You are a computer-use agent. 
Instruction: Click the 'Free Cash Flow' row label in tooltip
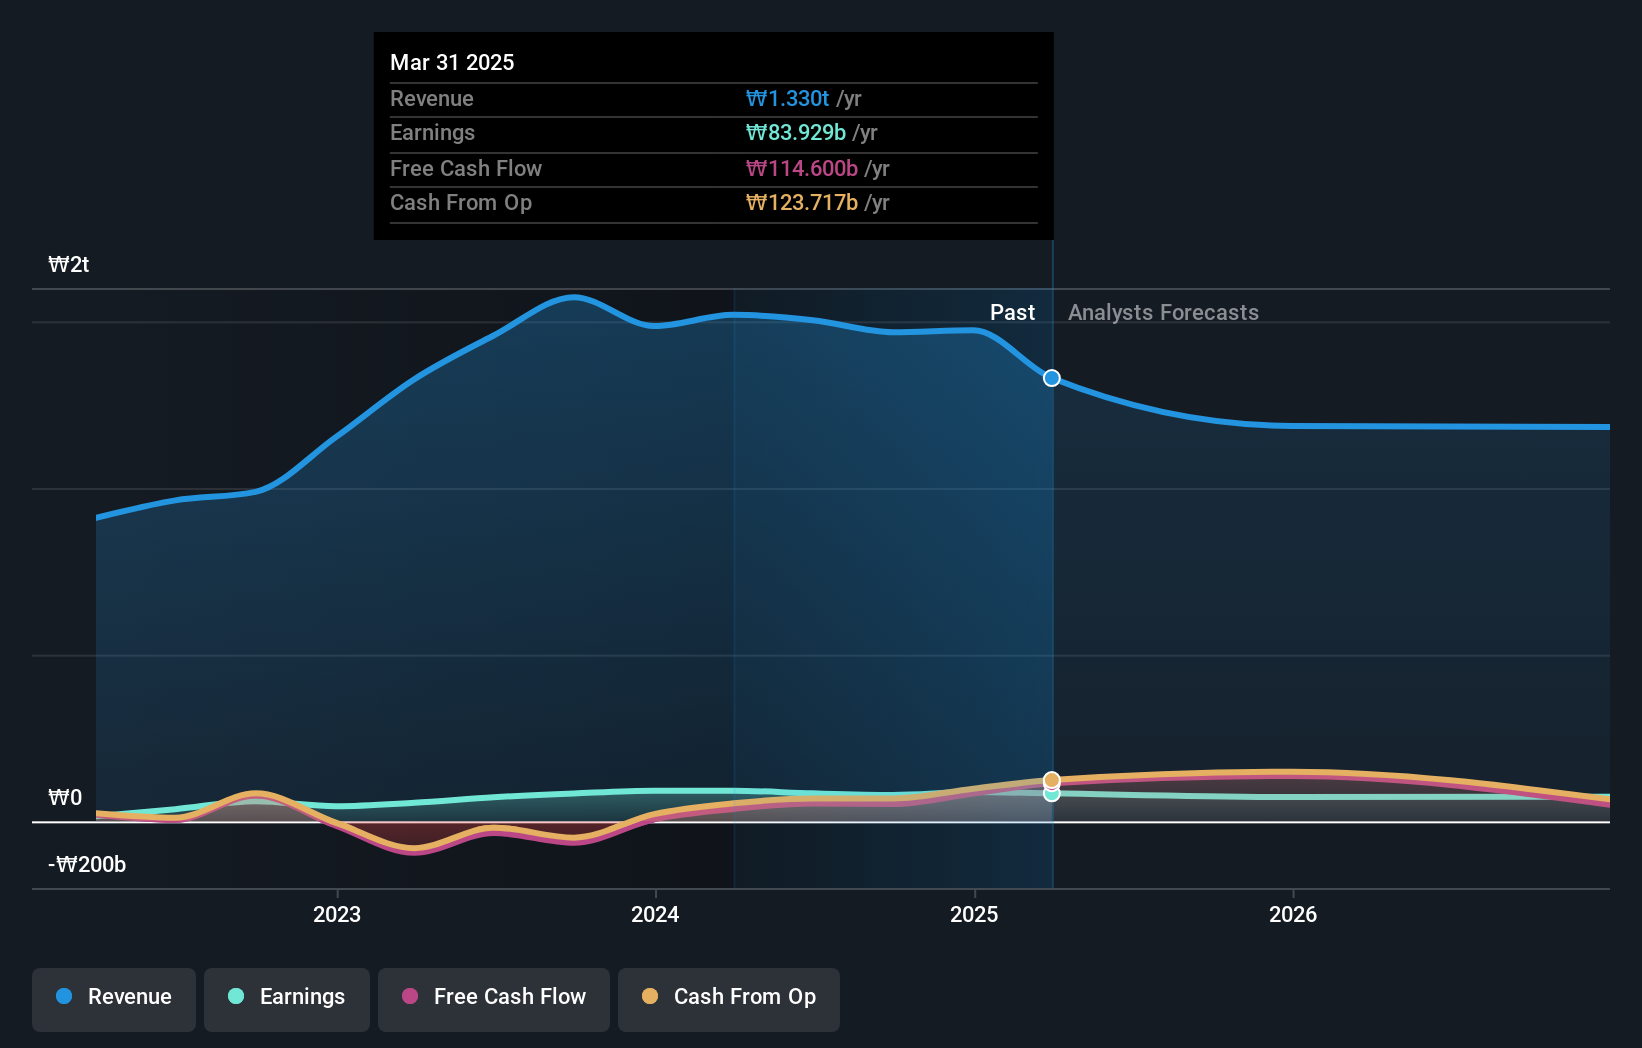466,168
